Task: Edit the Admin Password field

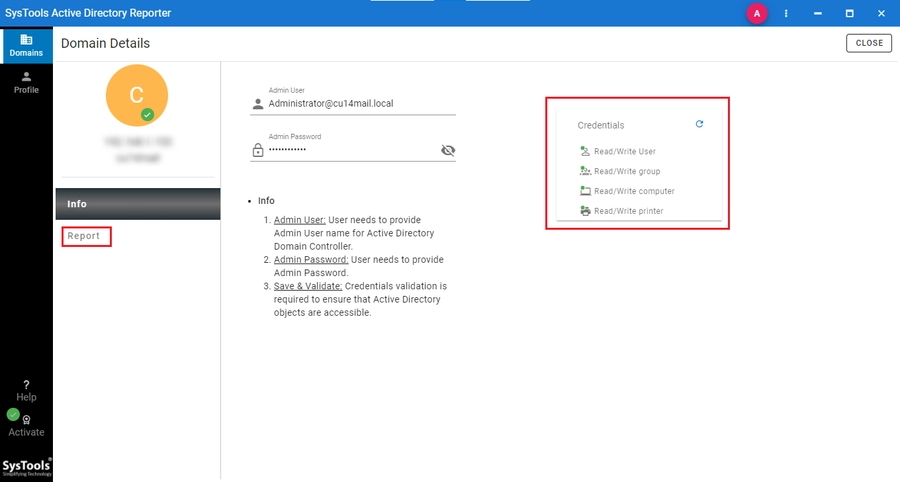Action: (x=353, y=150)
